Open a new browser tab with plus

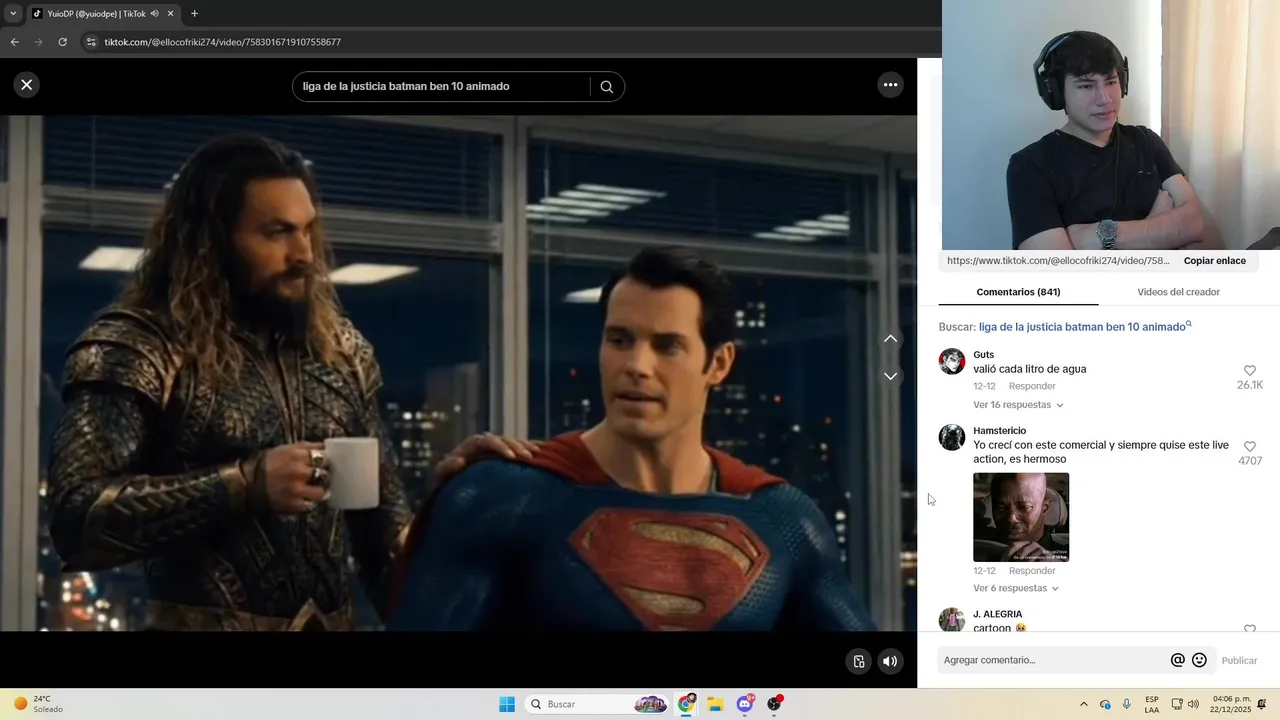(x=194, y=13)
